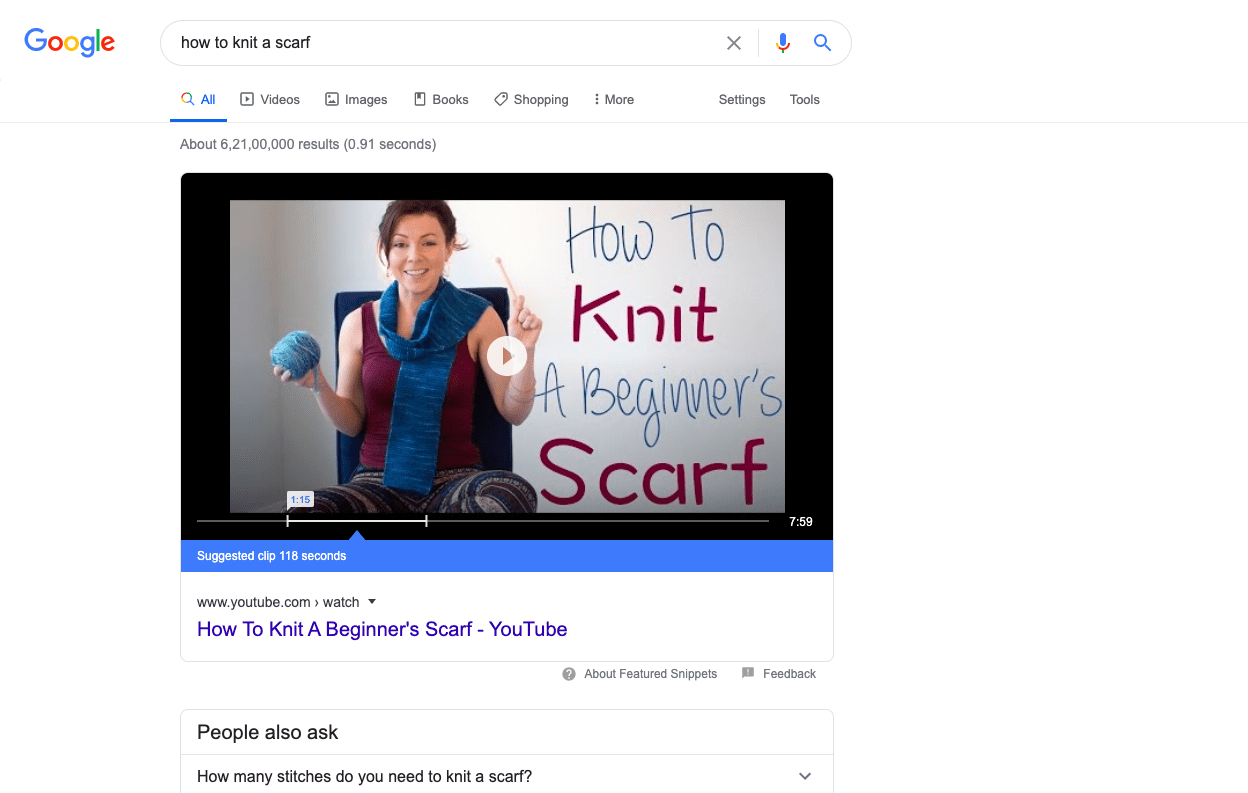Play the knitting scarf video
1248x793 pixels.
tap(507, 356)
